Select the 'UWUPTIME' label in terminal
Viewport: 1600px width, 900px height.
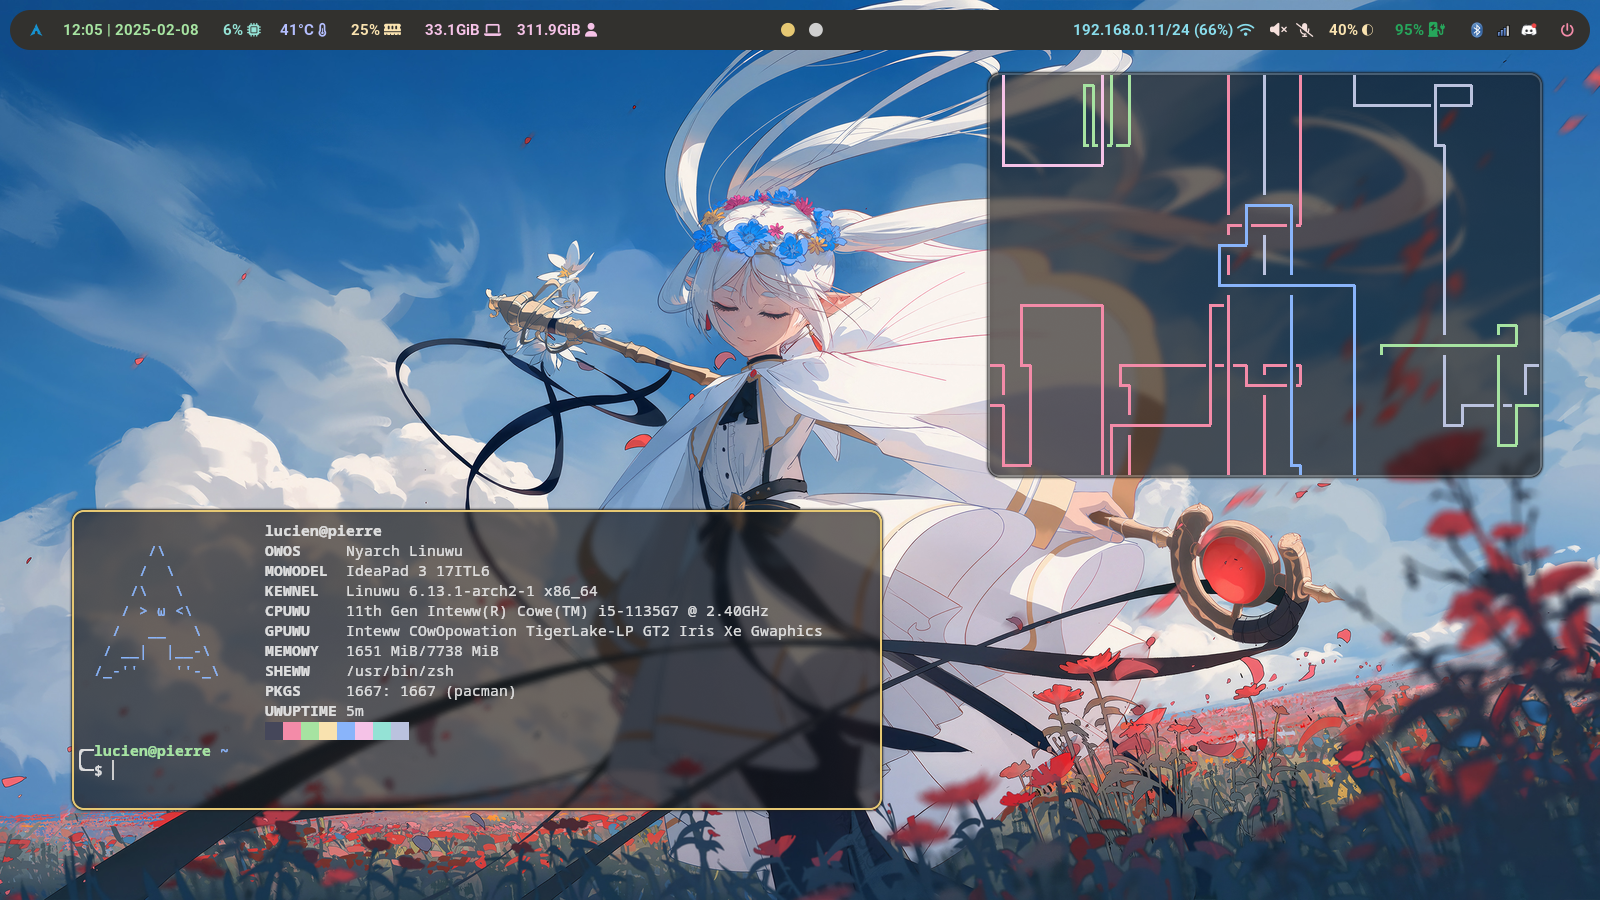(300, 711)
